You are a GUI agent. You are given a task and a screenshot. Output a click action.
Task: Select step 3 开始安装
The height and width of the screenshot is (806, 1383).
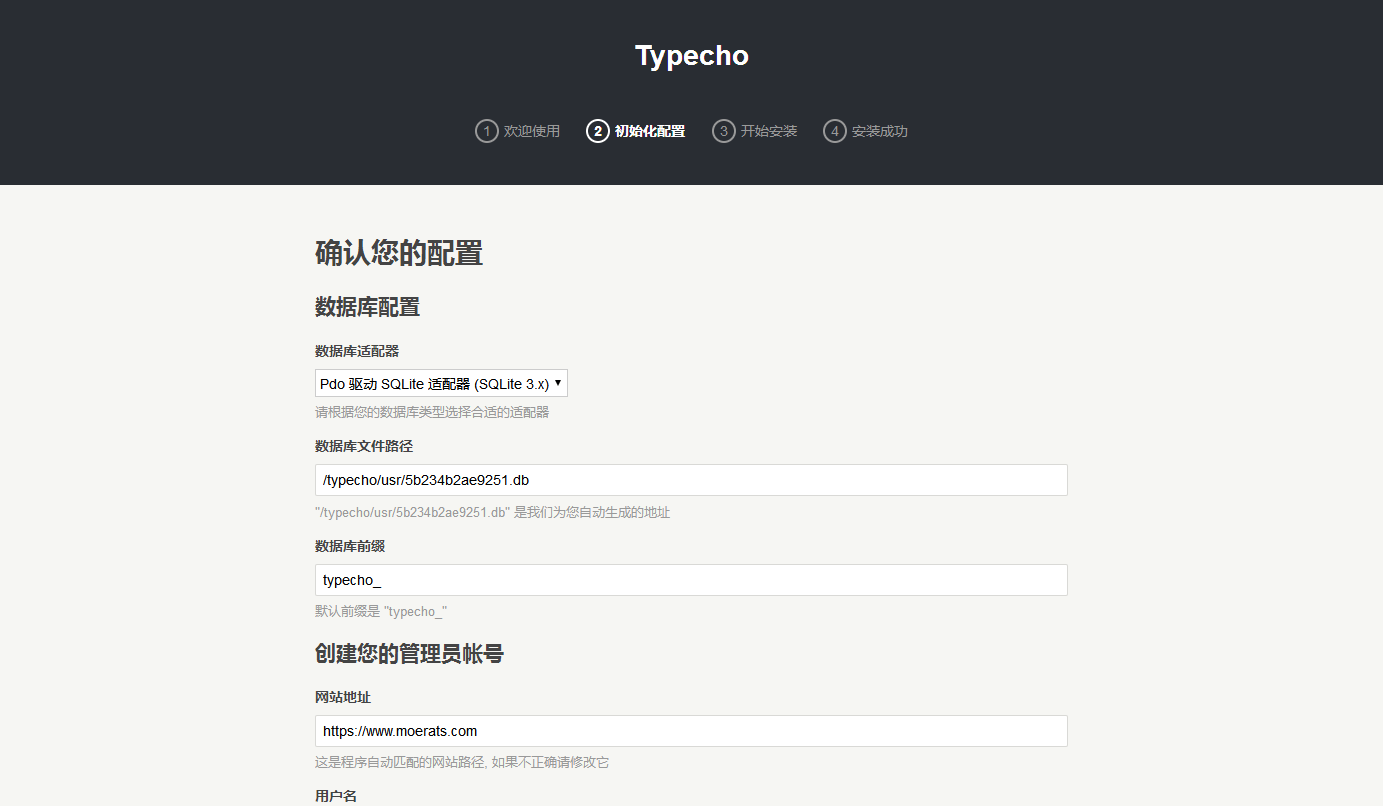(755, 131)
